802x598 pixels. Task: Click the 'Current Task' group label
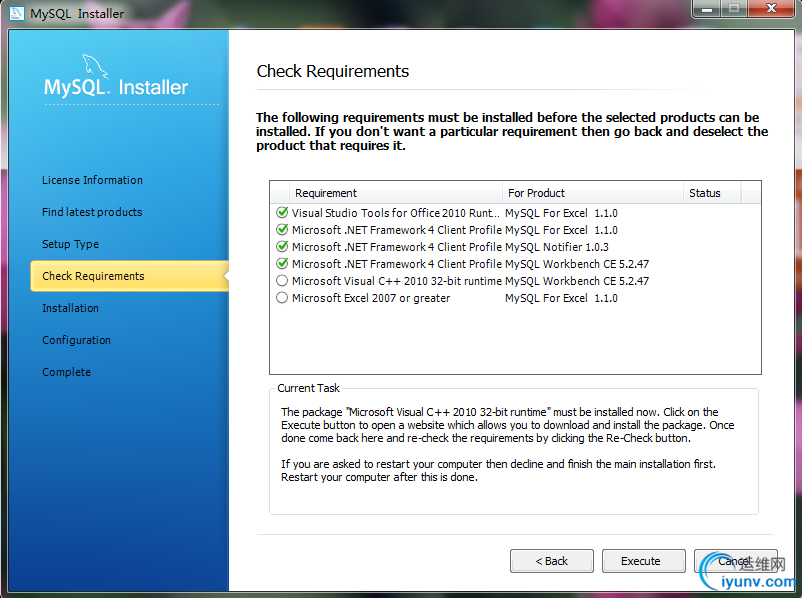(x=308, y=388)
